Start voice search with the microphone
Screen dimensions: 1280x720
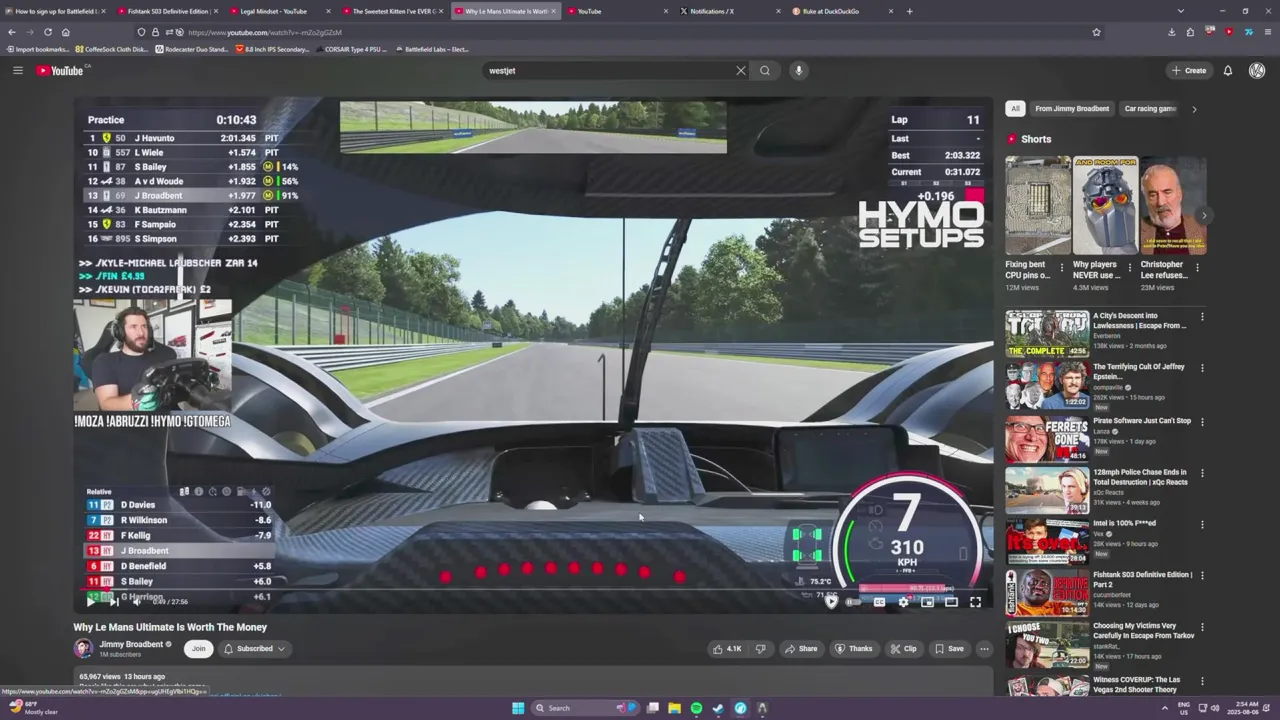point(798,70)
